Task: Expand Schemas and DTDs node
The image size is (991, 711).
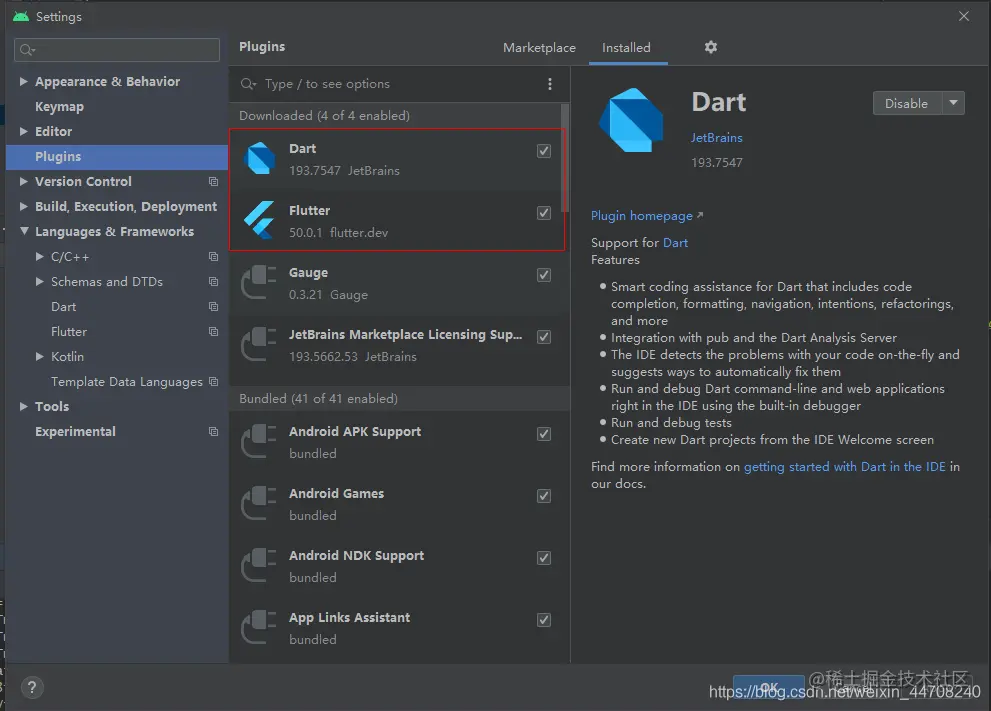Action: (39, 281)
